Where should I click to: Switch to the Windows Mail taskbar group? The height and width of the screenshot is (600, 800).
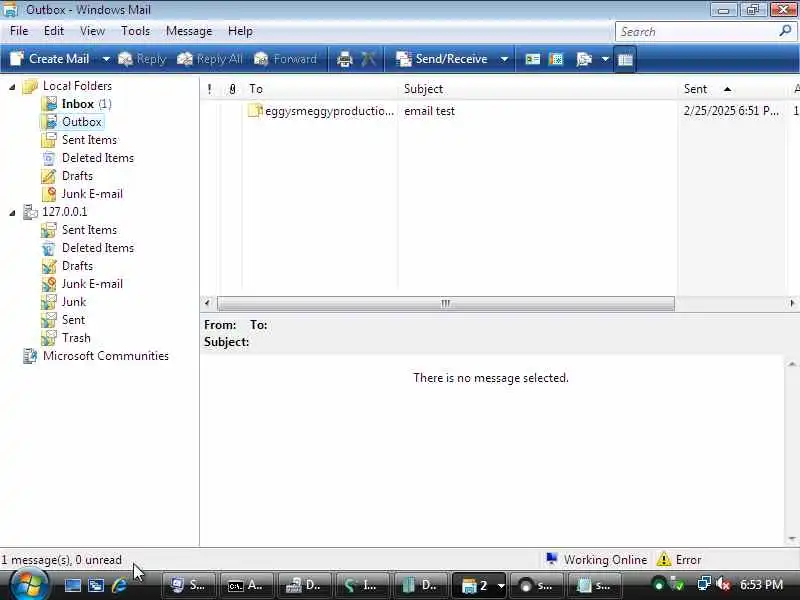click(480, 586)
